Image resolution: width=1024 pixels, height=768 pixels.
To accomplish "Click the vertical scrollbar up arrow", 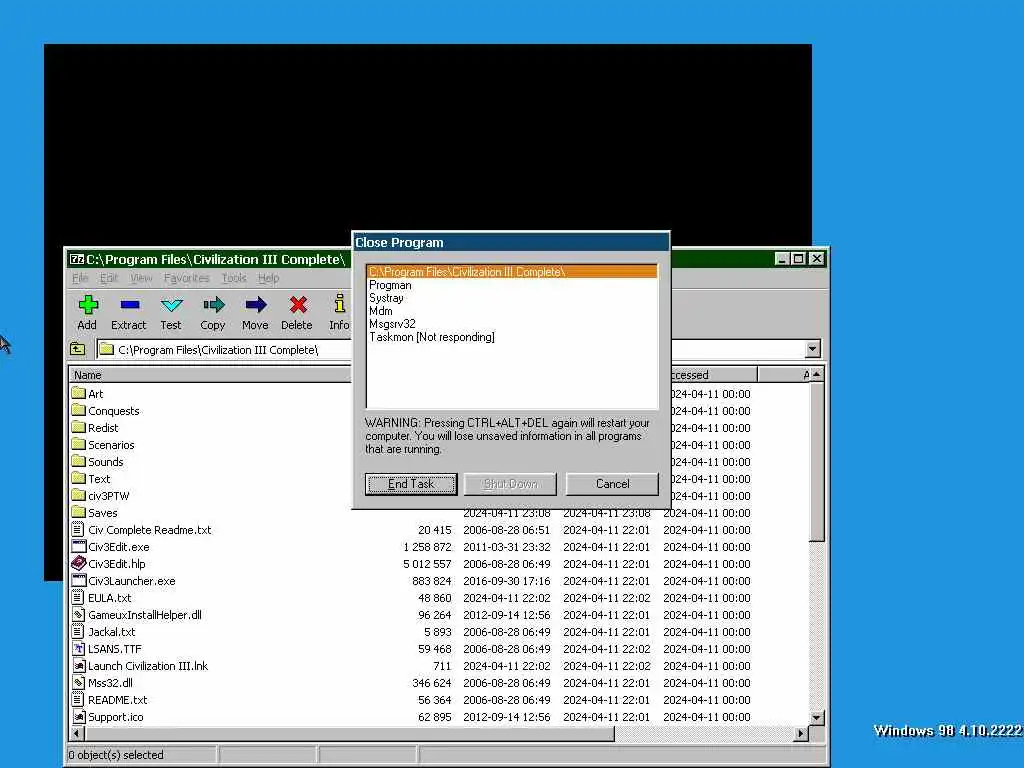I will pyautogui.click(x=816, y=375).
